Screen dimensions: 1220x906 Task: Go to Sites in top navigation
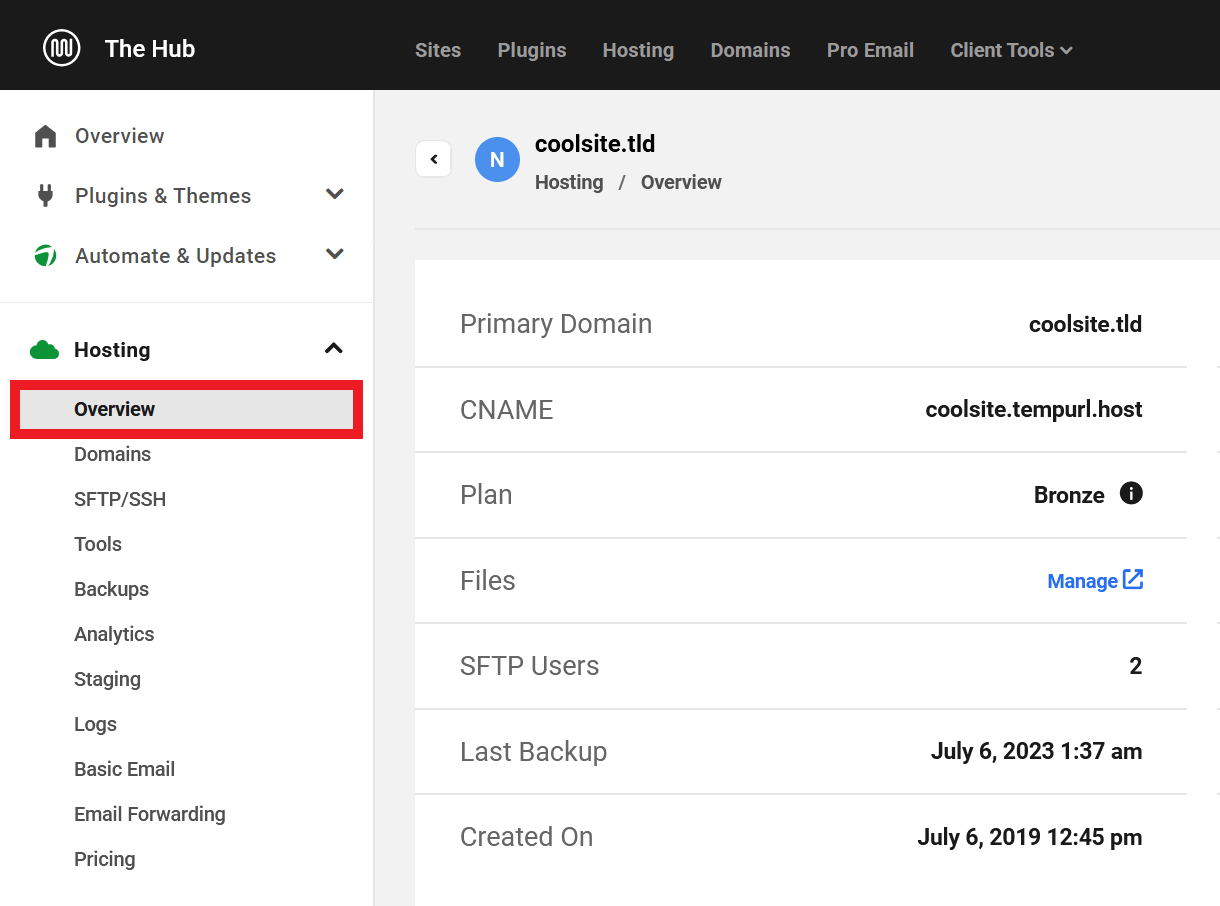pos(438,50)
